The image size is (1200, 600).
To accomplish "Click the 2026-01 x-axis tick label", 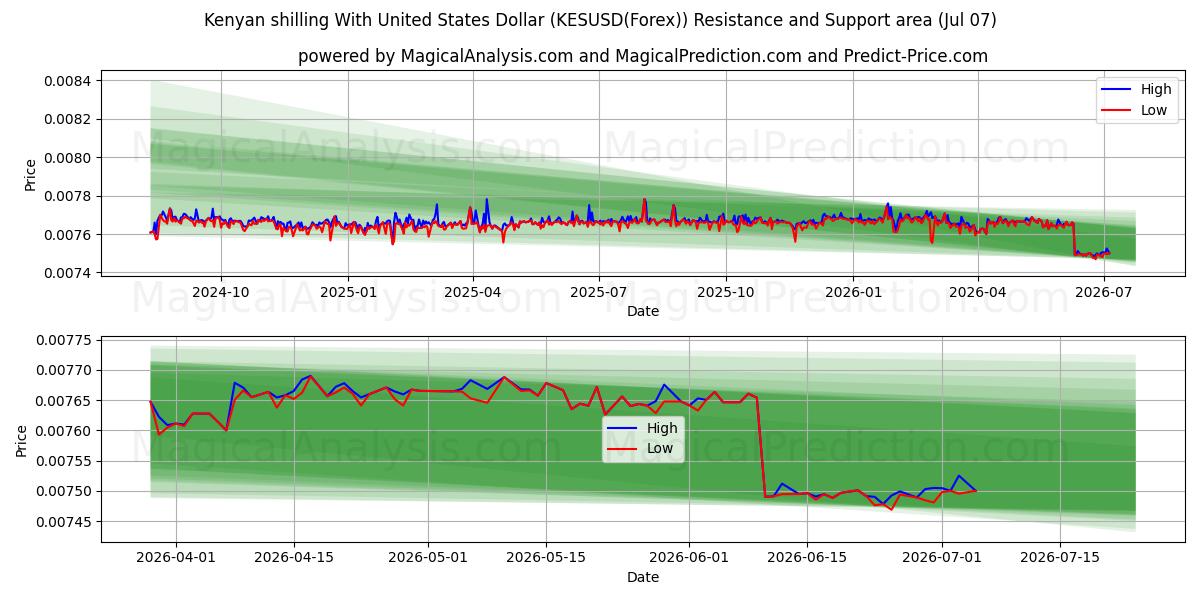I will pos(853,292).
